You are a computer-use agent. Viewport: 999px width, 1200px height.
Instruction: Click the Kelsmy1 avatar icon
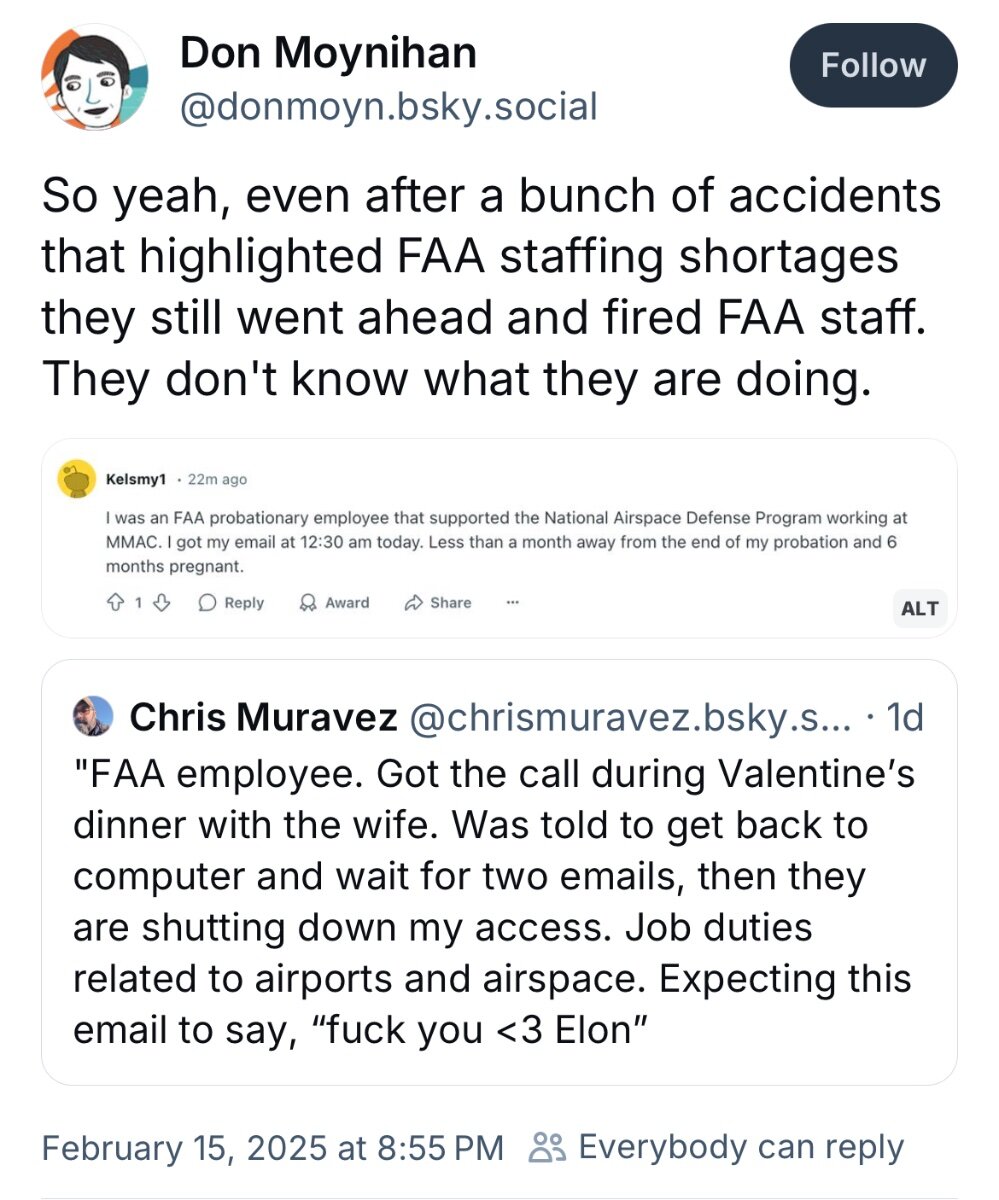click(76, 481)
